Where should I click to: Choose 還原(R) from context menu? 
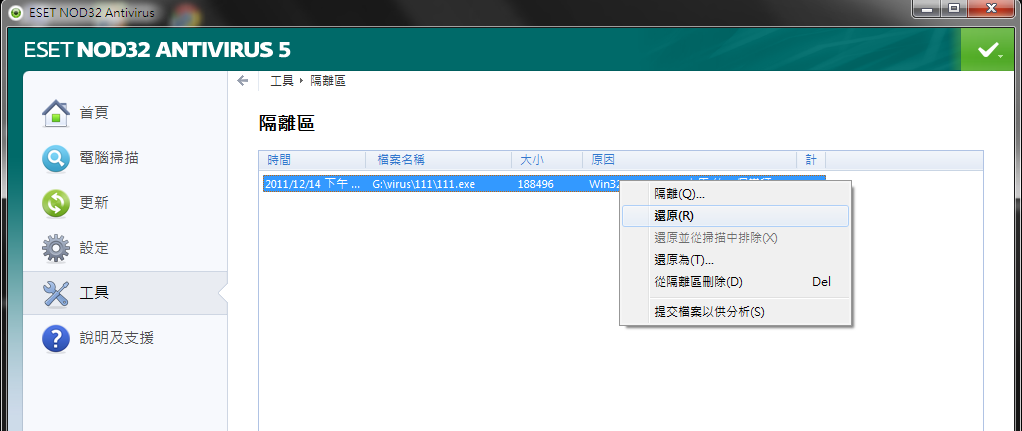pyautogui.click(x=735, y=216)
